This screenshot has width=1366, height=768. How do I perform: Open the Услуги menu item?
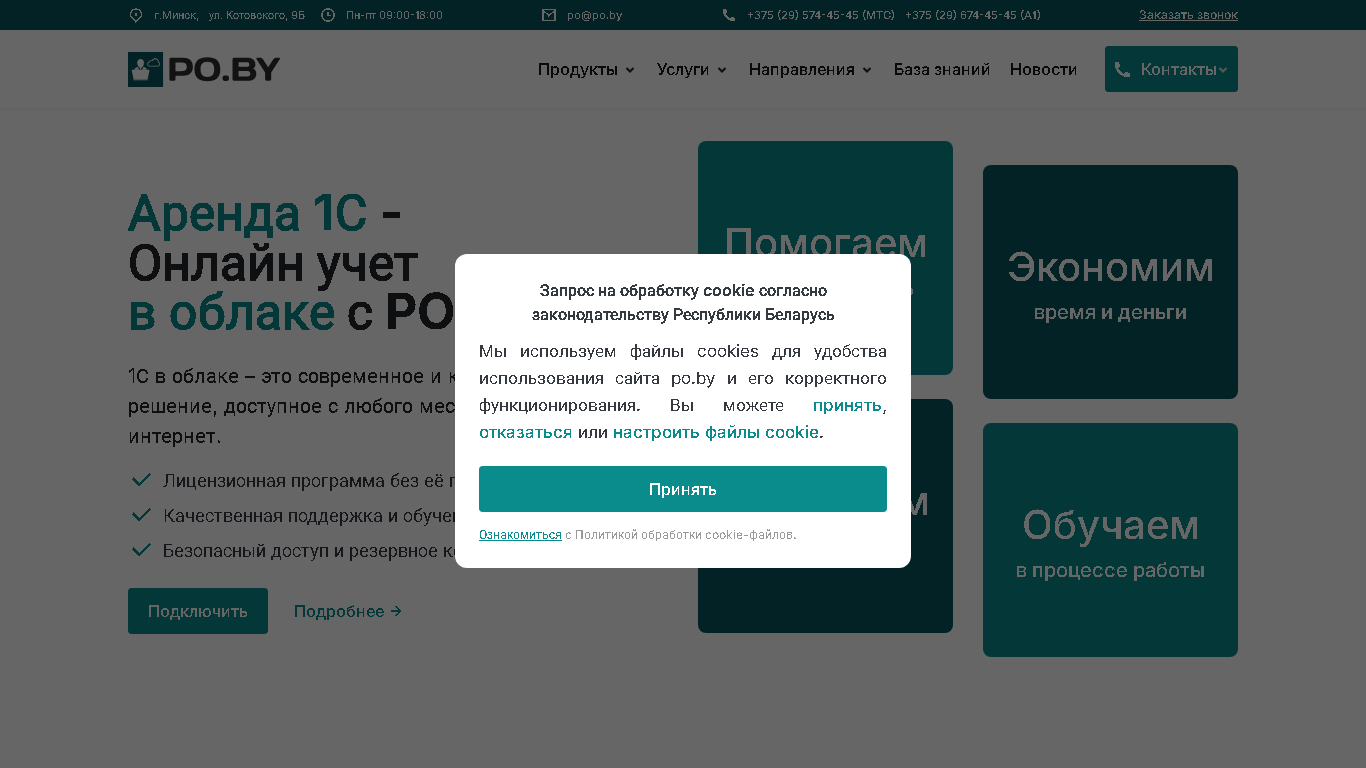coord(683,69)
